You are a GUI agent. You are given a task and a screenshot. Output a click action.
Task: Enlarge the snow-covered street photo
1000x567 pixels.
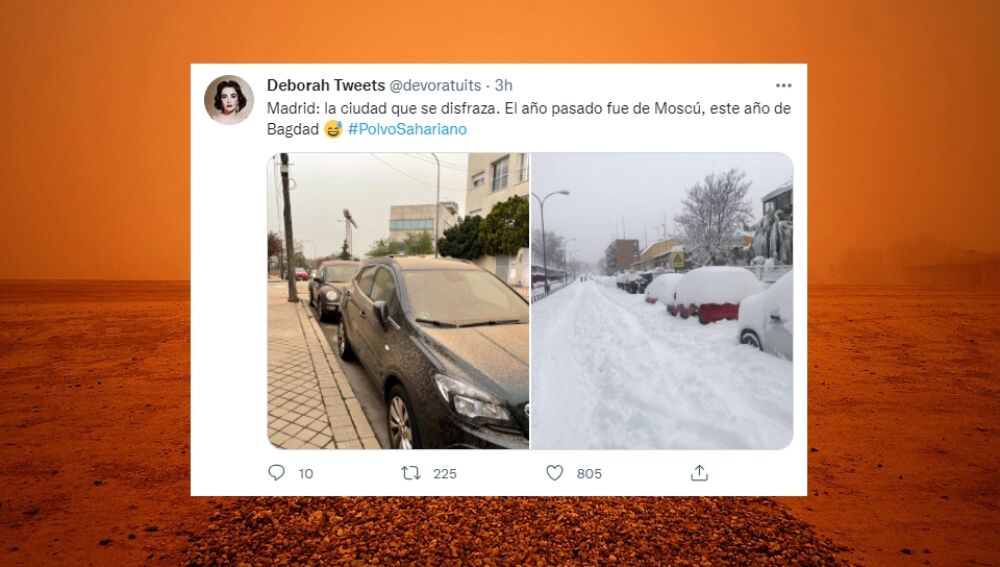pos(662,301)
